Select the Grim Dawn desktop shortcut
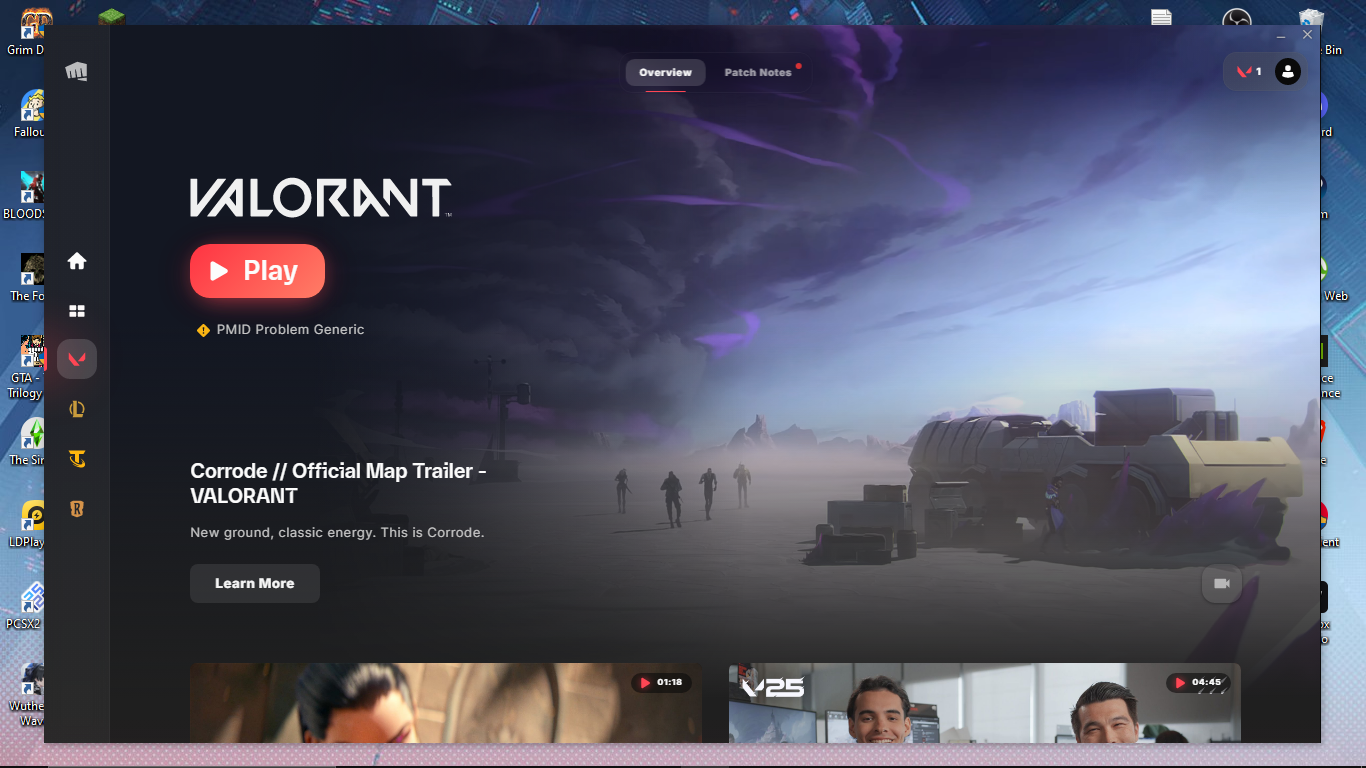This screenshot has width=1366, height=768. (x=24, y=32)
